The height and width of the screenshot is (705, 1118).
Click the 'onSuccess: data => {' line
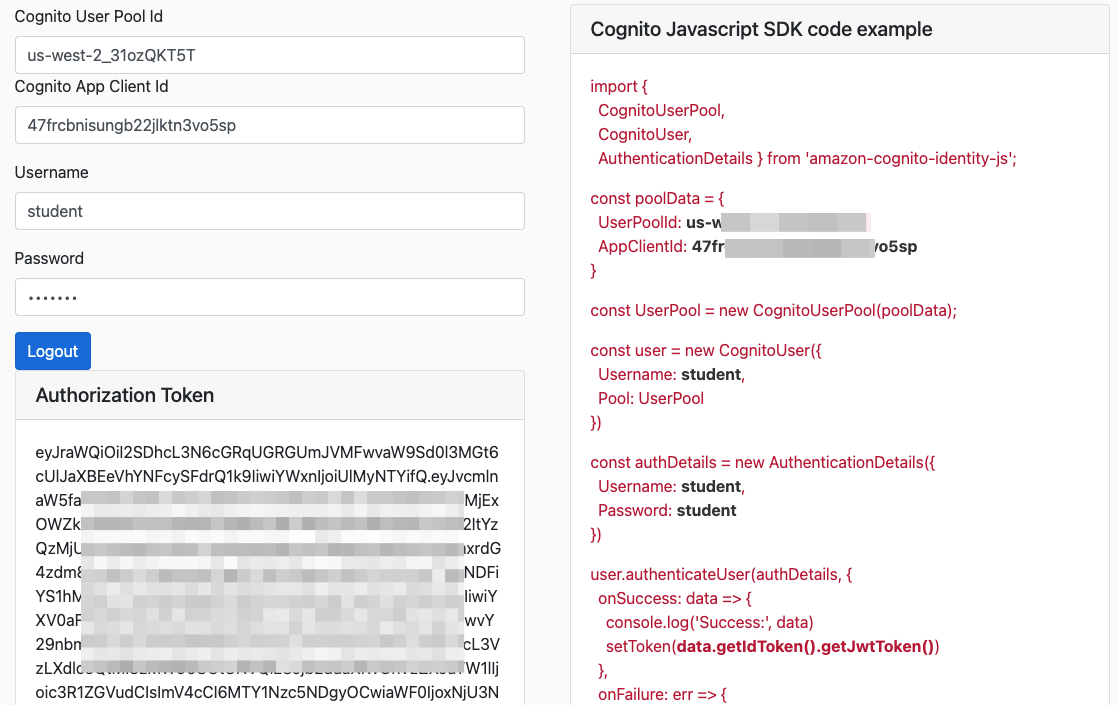[675, 598]
